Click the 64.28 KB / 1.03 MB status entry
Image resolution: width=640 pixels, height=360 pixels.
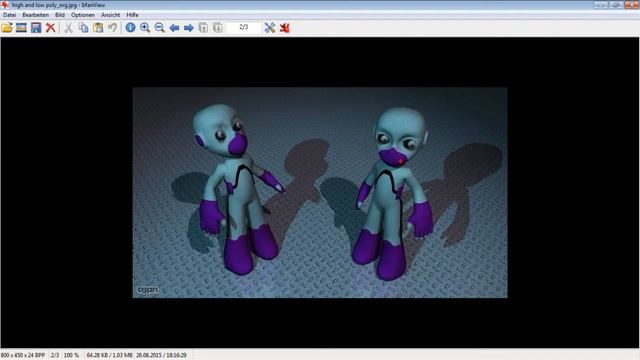coord(109,356)
